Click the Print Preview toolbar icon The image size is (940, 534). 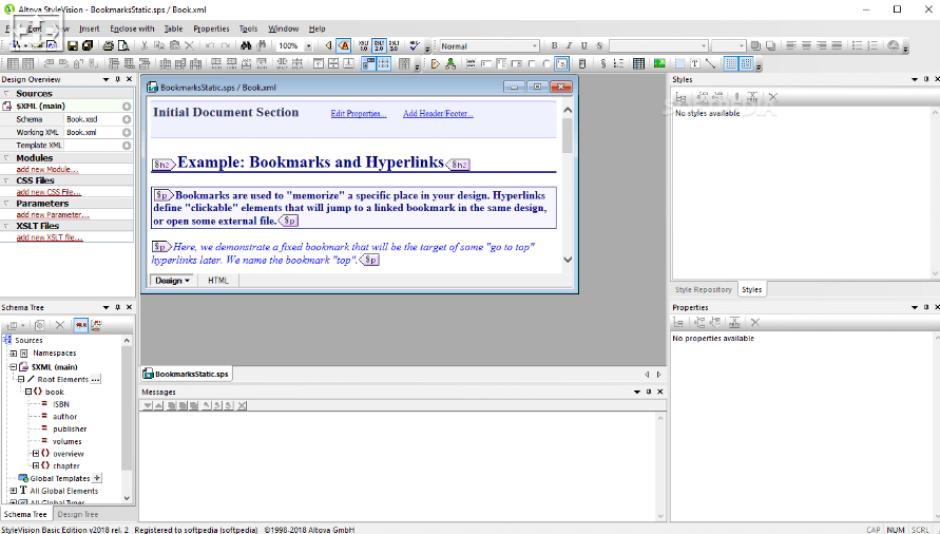point(123,46)
